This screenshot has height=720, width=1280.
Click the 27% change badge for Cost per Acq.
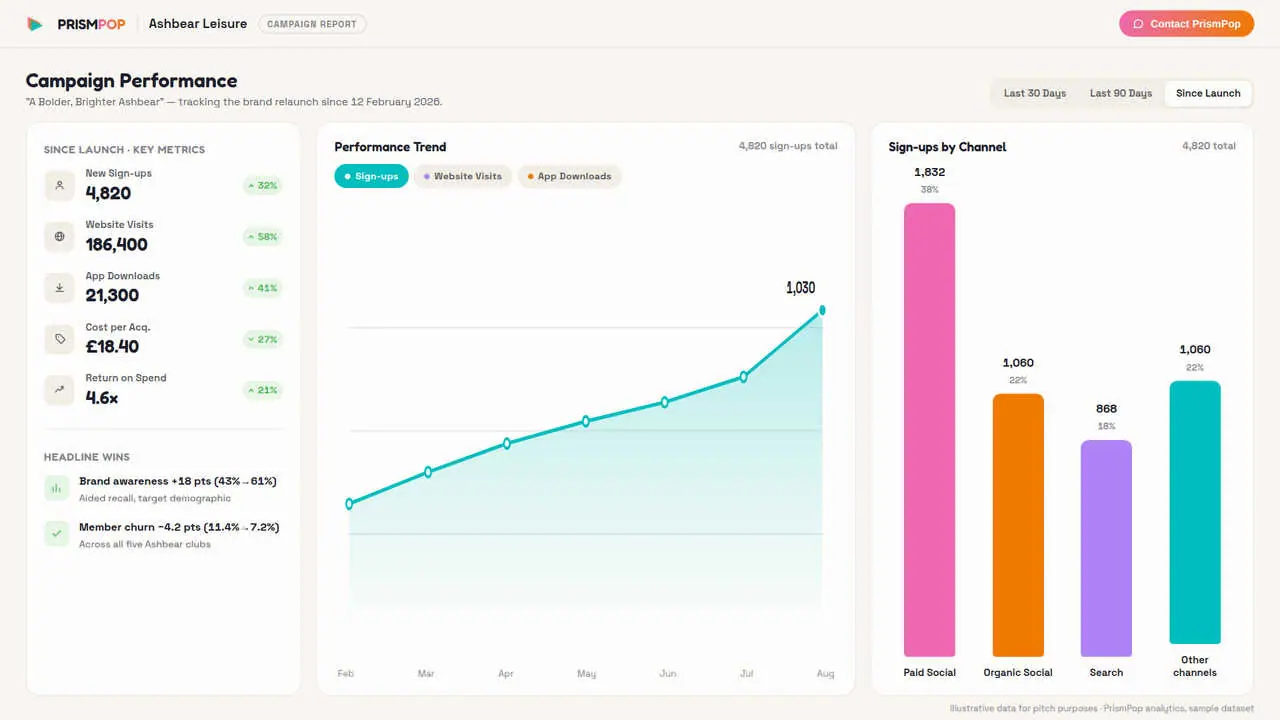[262, 339]
